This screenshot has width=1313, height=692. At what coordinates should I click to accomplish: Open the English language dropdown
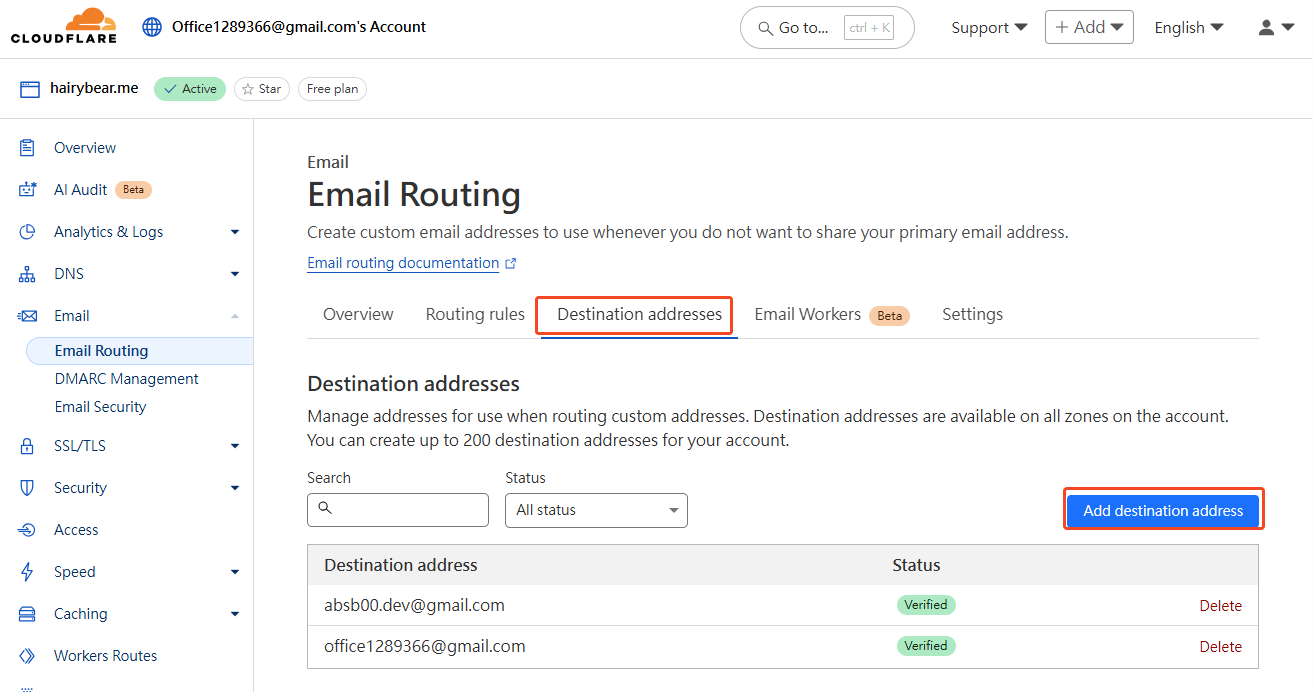(x=1189, y=28)
